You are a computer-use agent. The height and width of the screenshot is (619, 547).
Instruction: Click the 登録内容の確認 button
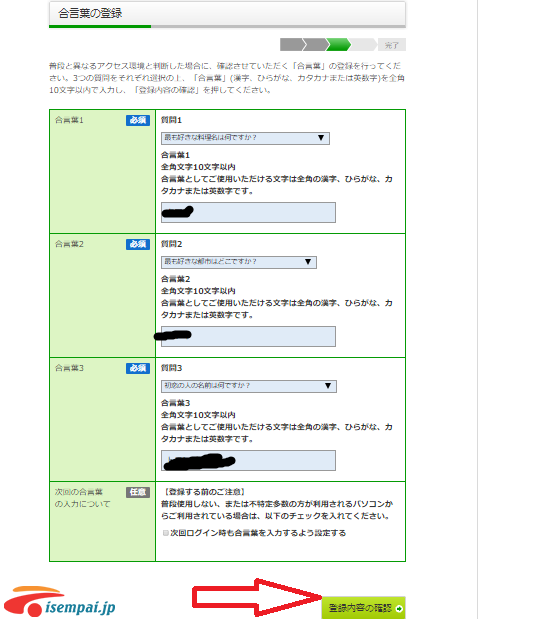[x=363, y=608]
